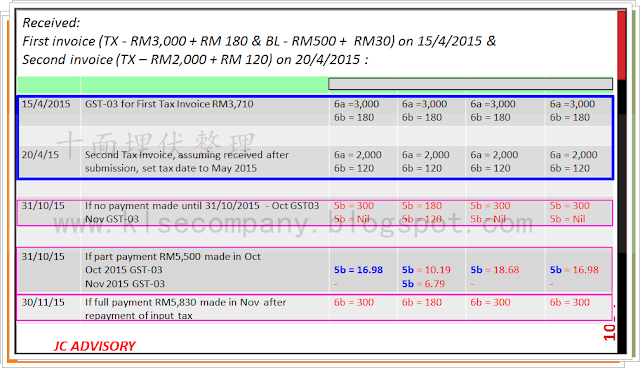
Task: Click the date cell '30/11/15'
Action: click(43, 302)
